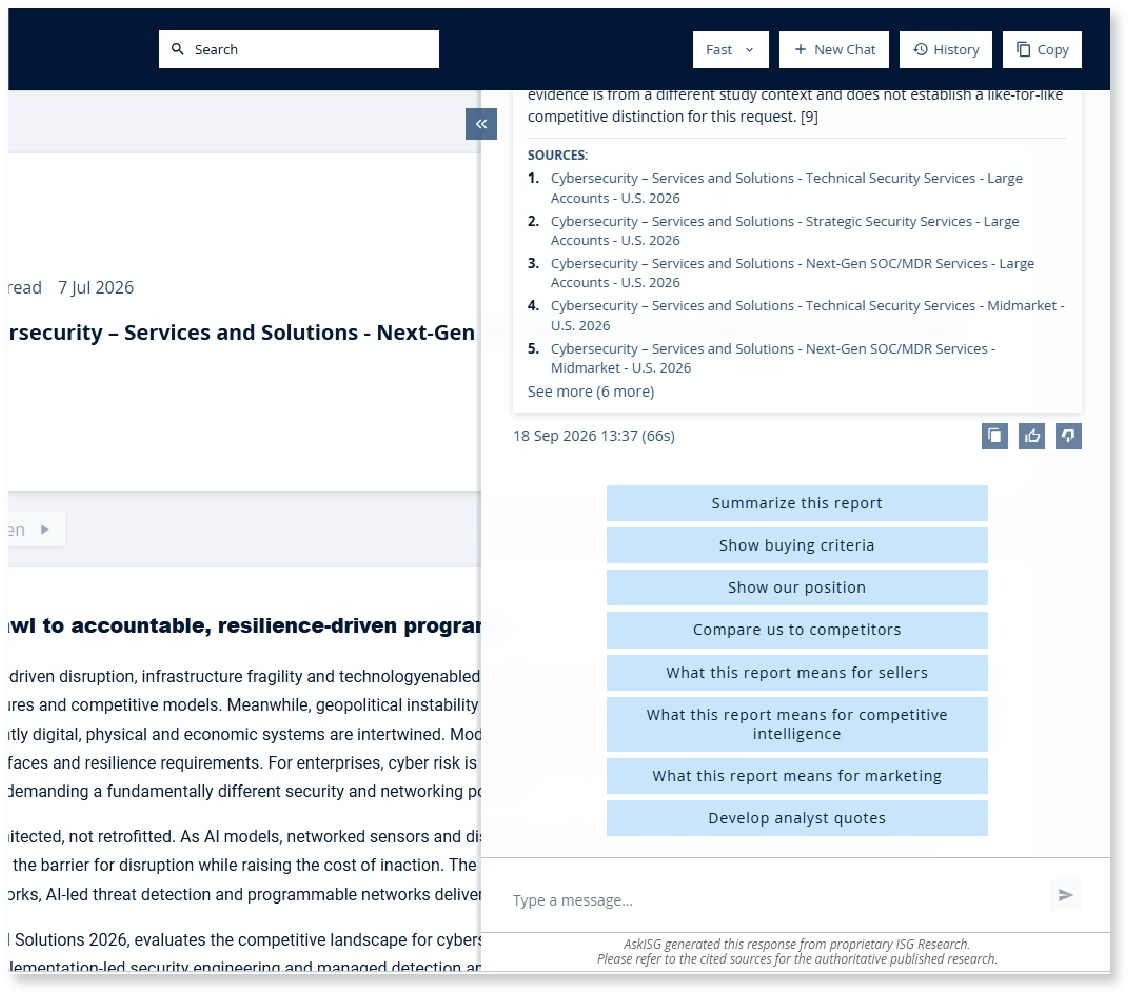This screenshot has height=997, width=1133.
Task: Open Next-Gen SOC/MDR Midmarket source
Action: tap(772, 358)
